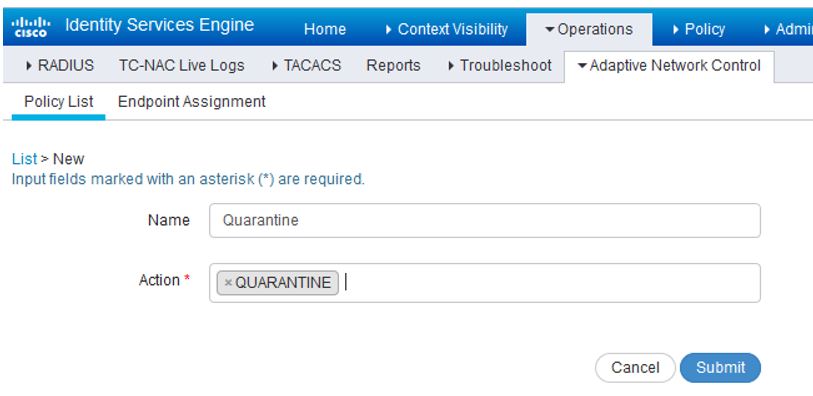This screenshot has width=813, height=396.
Task: Cancel the new policy form
Action: pos(635,368)
